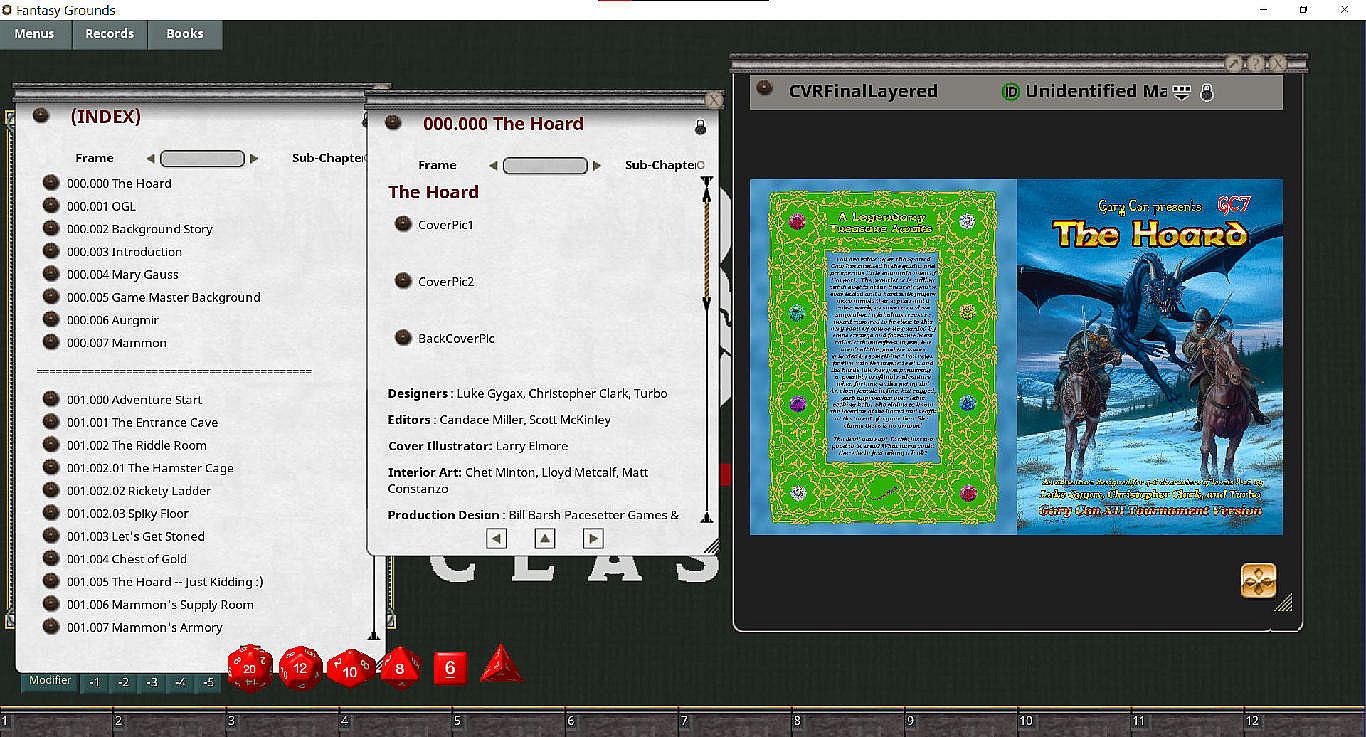Open 001.002.02 Rickety Ladder entry
1366x737 pixels.
coord(139,490)
